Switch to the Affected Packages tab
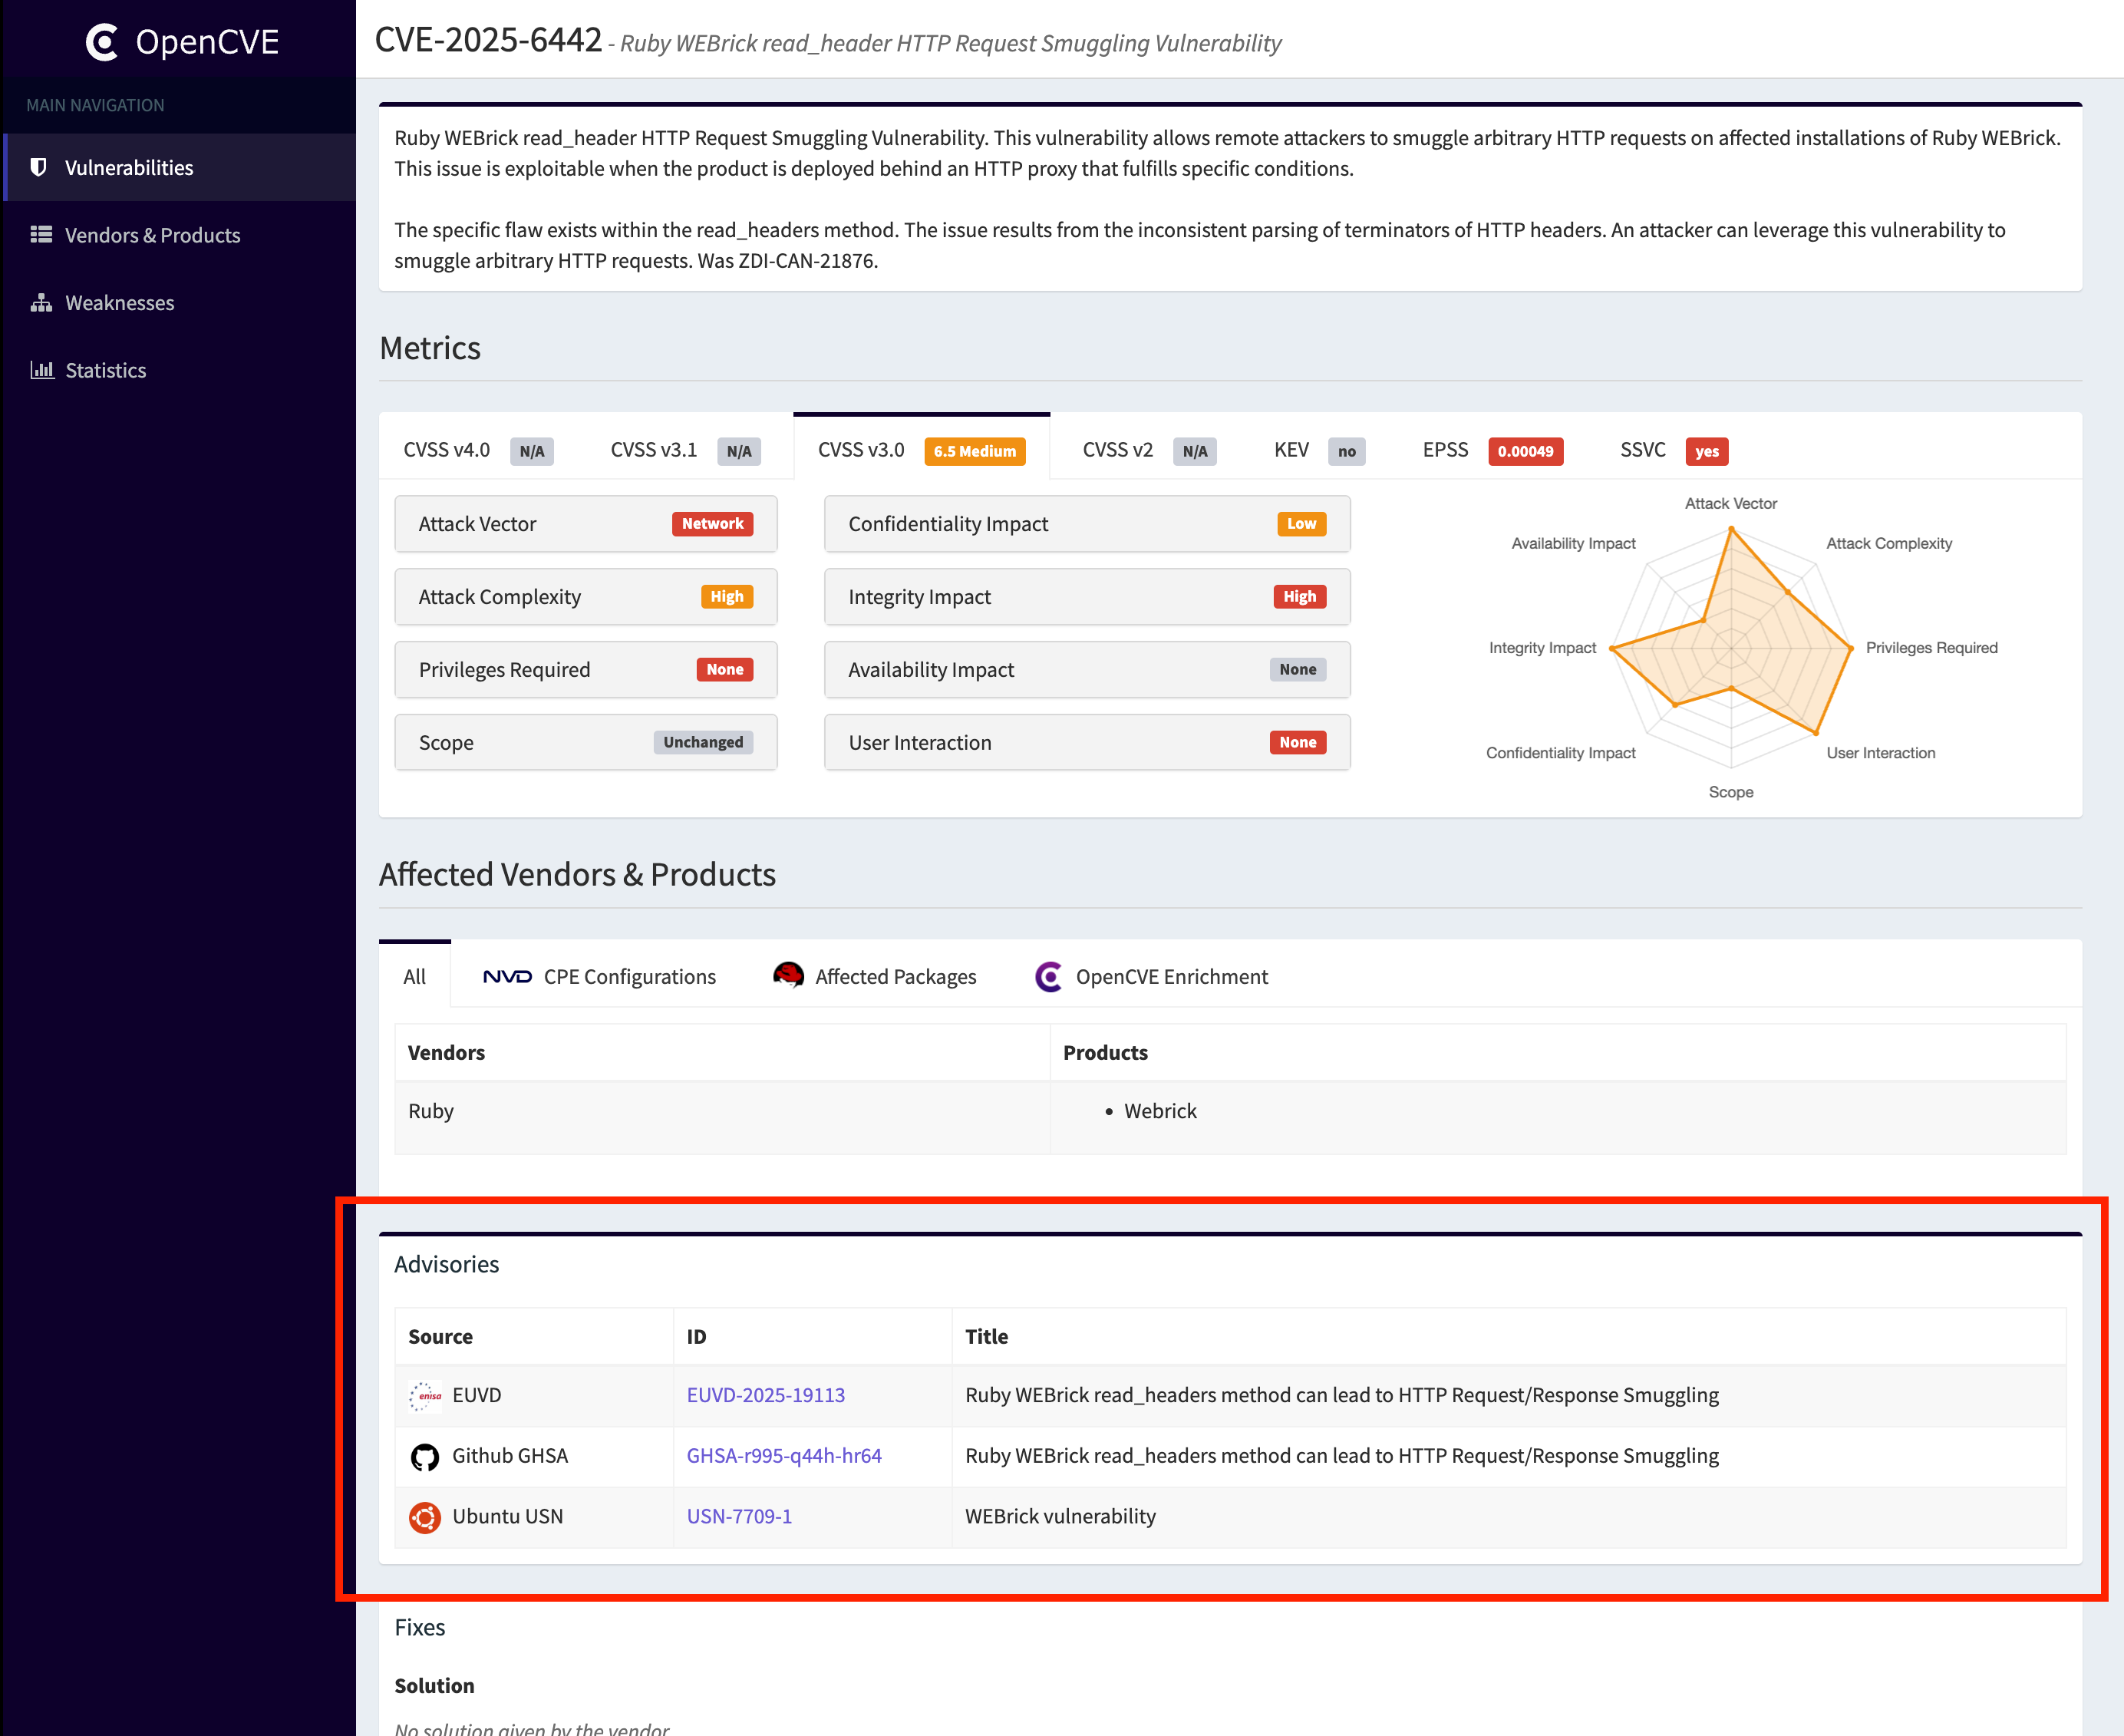Screen dimensions: 2124x1736 [875, 976]
